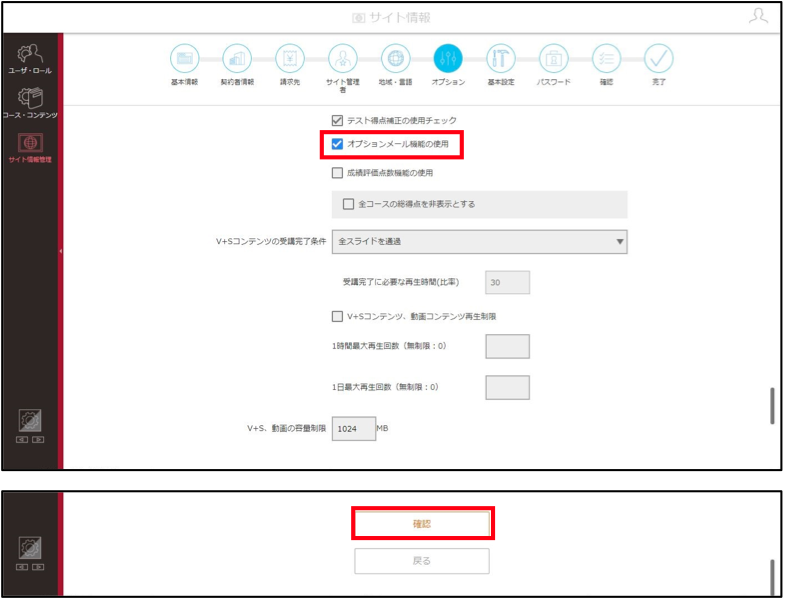Screen dimensions: 785x600
Task: Open the 基本情報 step icon
Action: (185, 59)
